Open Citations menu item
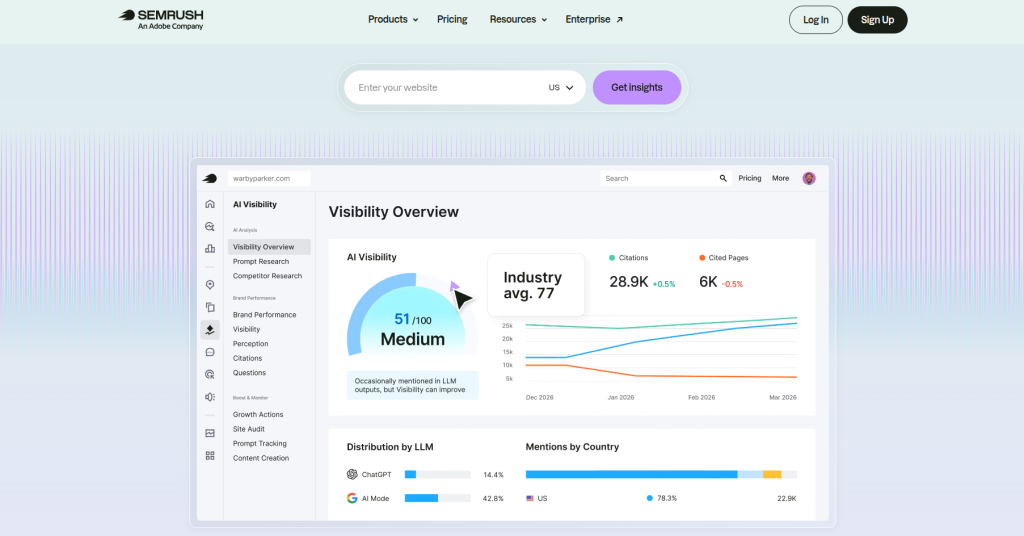The width and height of the screenshot is (1024, 536). 248,358
